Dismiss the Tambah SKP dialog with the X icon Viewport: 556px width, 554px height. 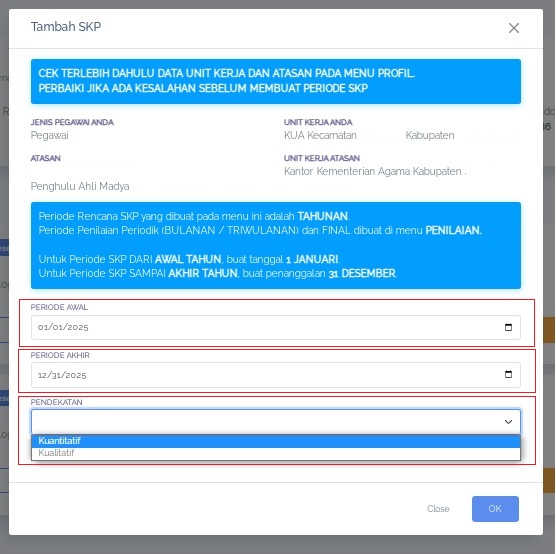point(514,28)
